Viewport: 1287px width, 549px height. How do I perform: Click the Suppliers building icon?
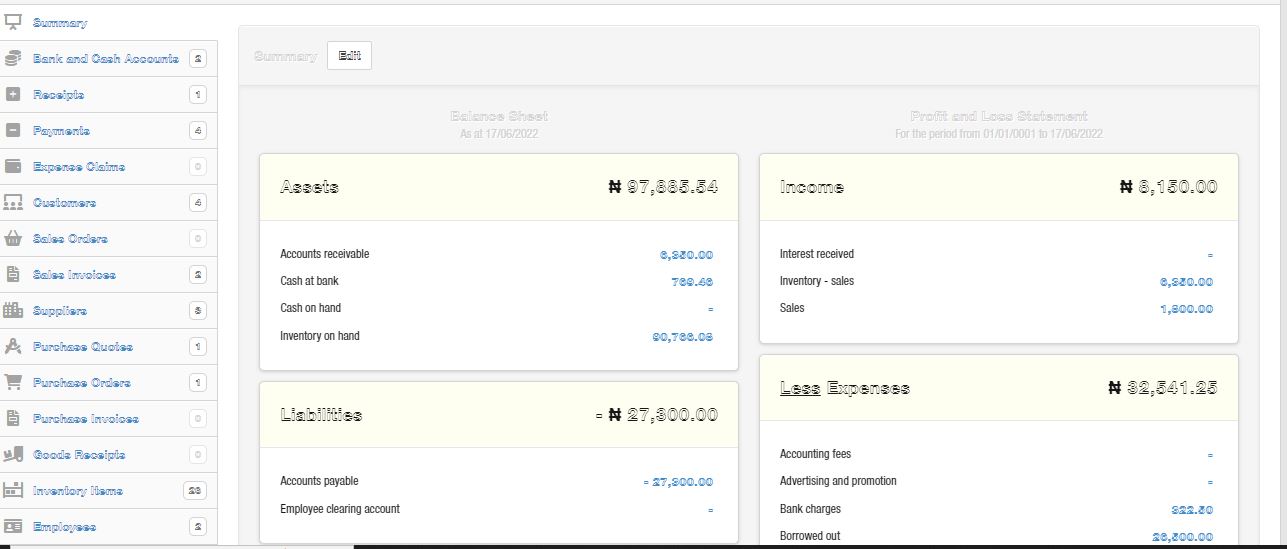[x=14, y=311]
